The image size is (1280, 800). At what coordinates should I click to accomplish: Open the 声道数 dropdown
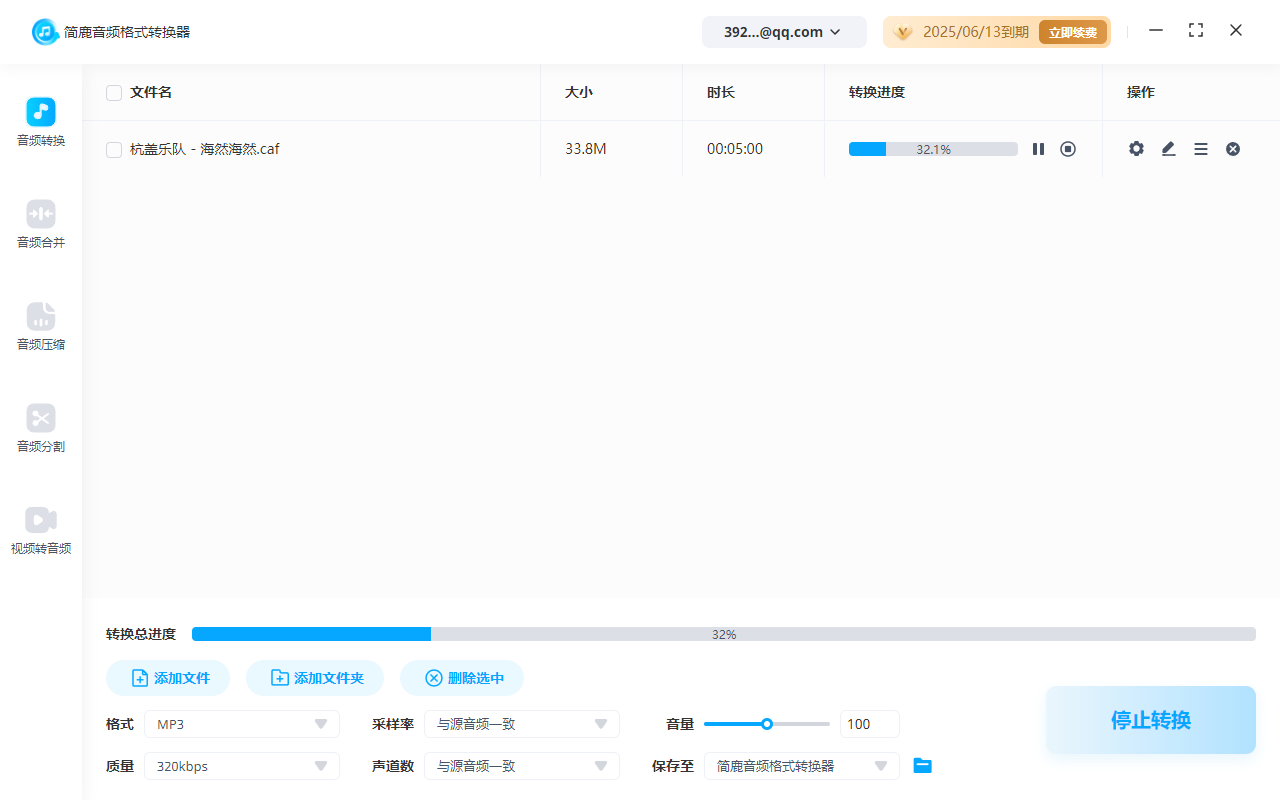522,766
